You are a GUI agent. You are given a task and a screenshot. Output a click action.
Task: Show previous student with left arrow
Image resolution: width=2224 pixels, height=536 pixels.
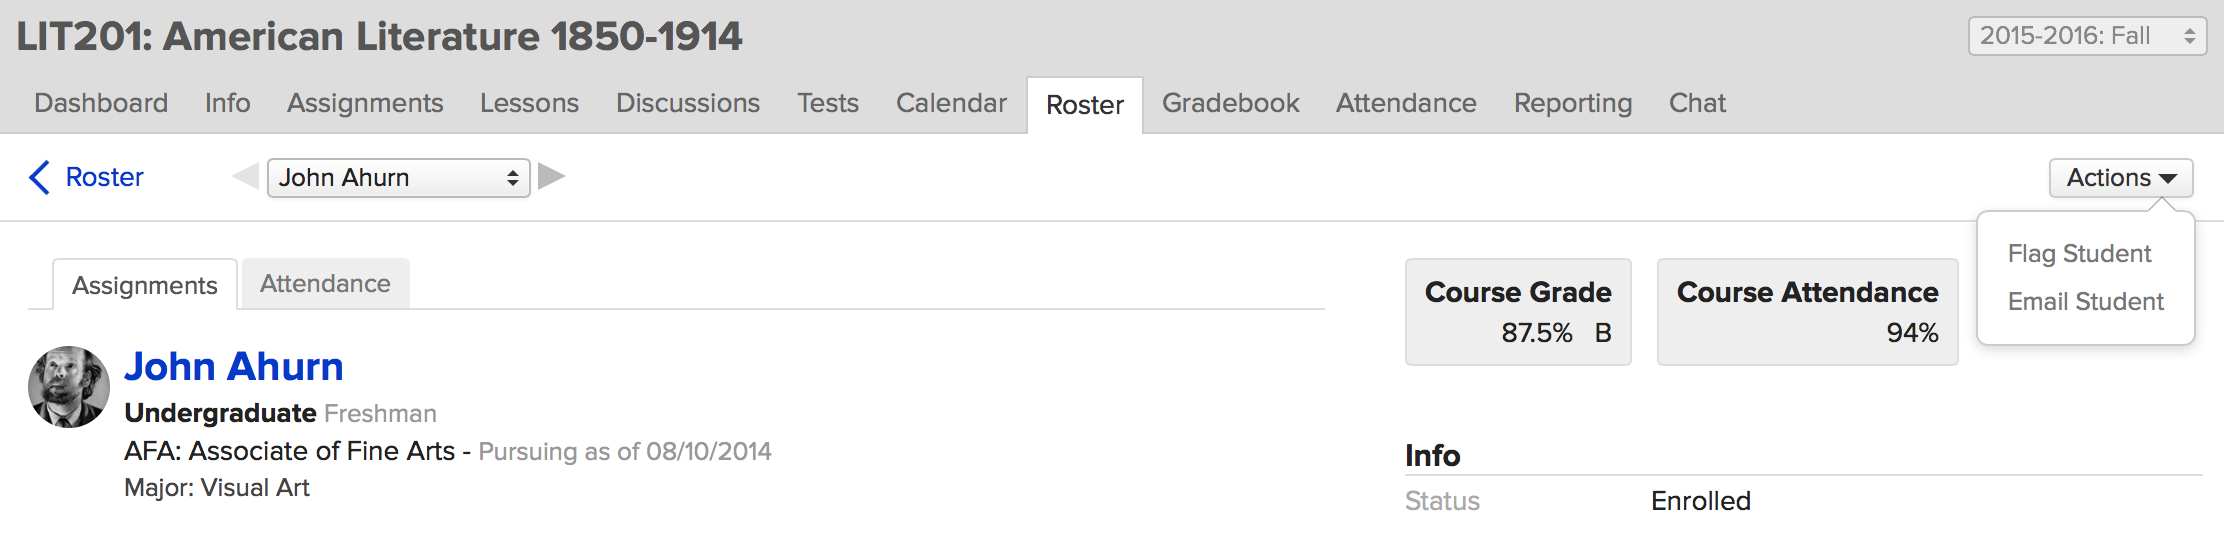coord(246,177)
